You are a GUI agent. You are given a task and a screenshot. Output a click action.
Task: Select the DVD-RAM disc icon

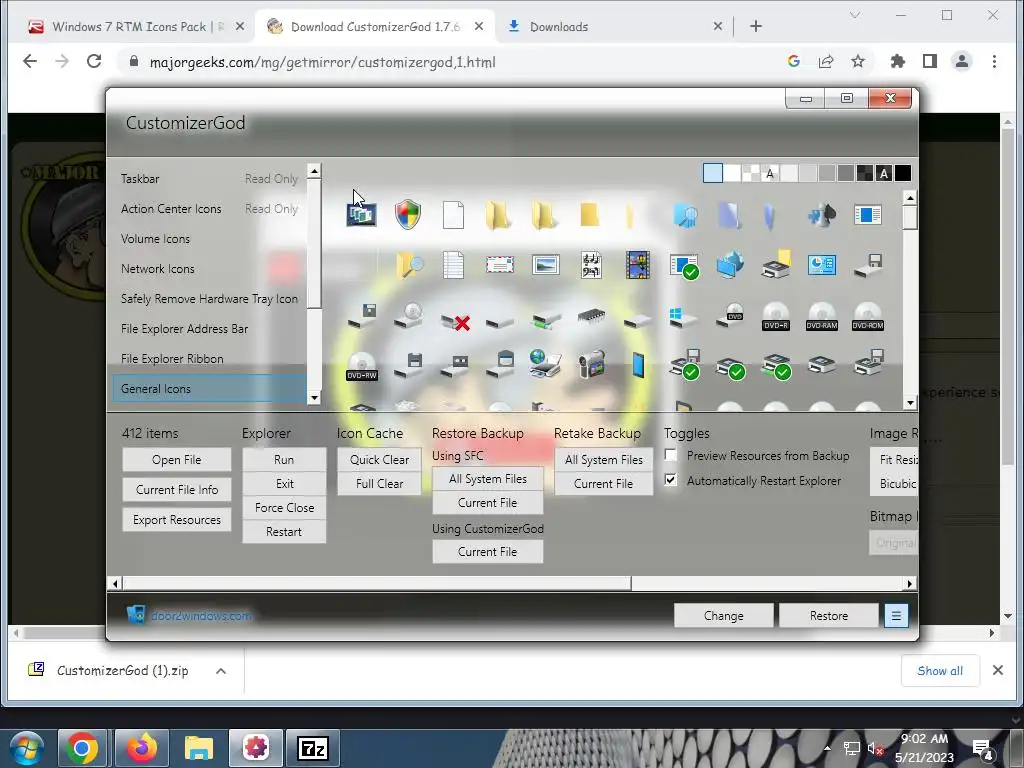(x=822, y=316)
